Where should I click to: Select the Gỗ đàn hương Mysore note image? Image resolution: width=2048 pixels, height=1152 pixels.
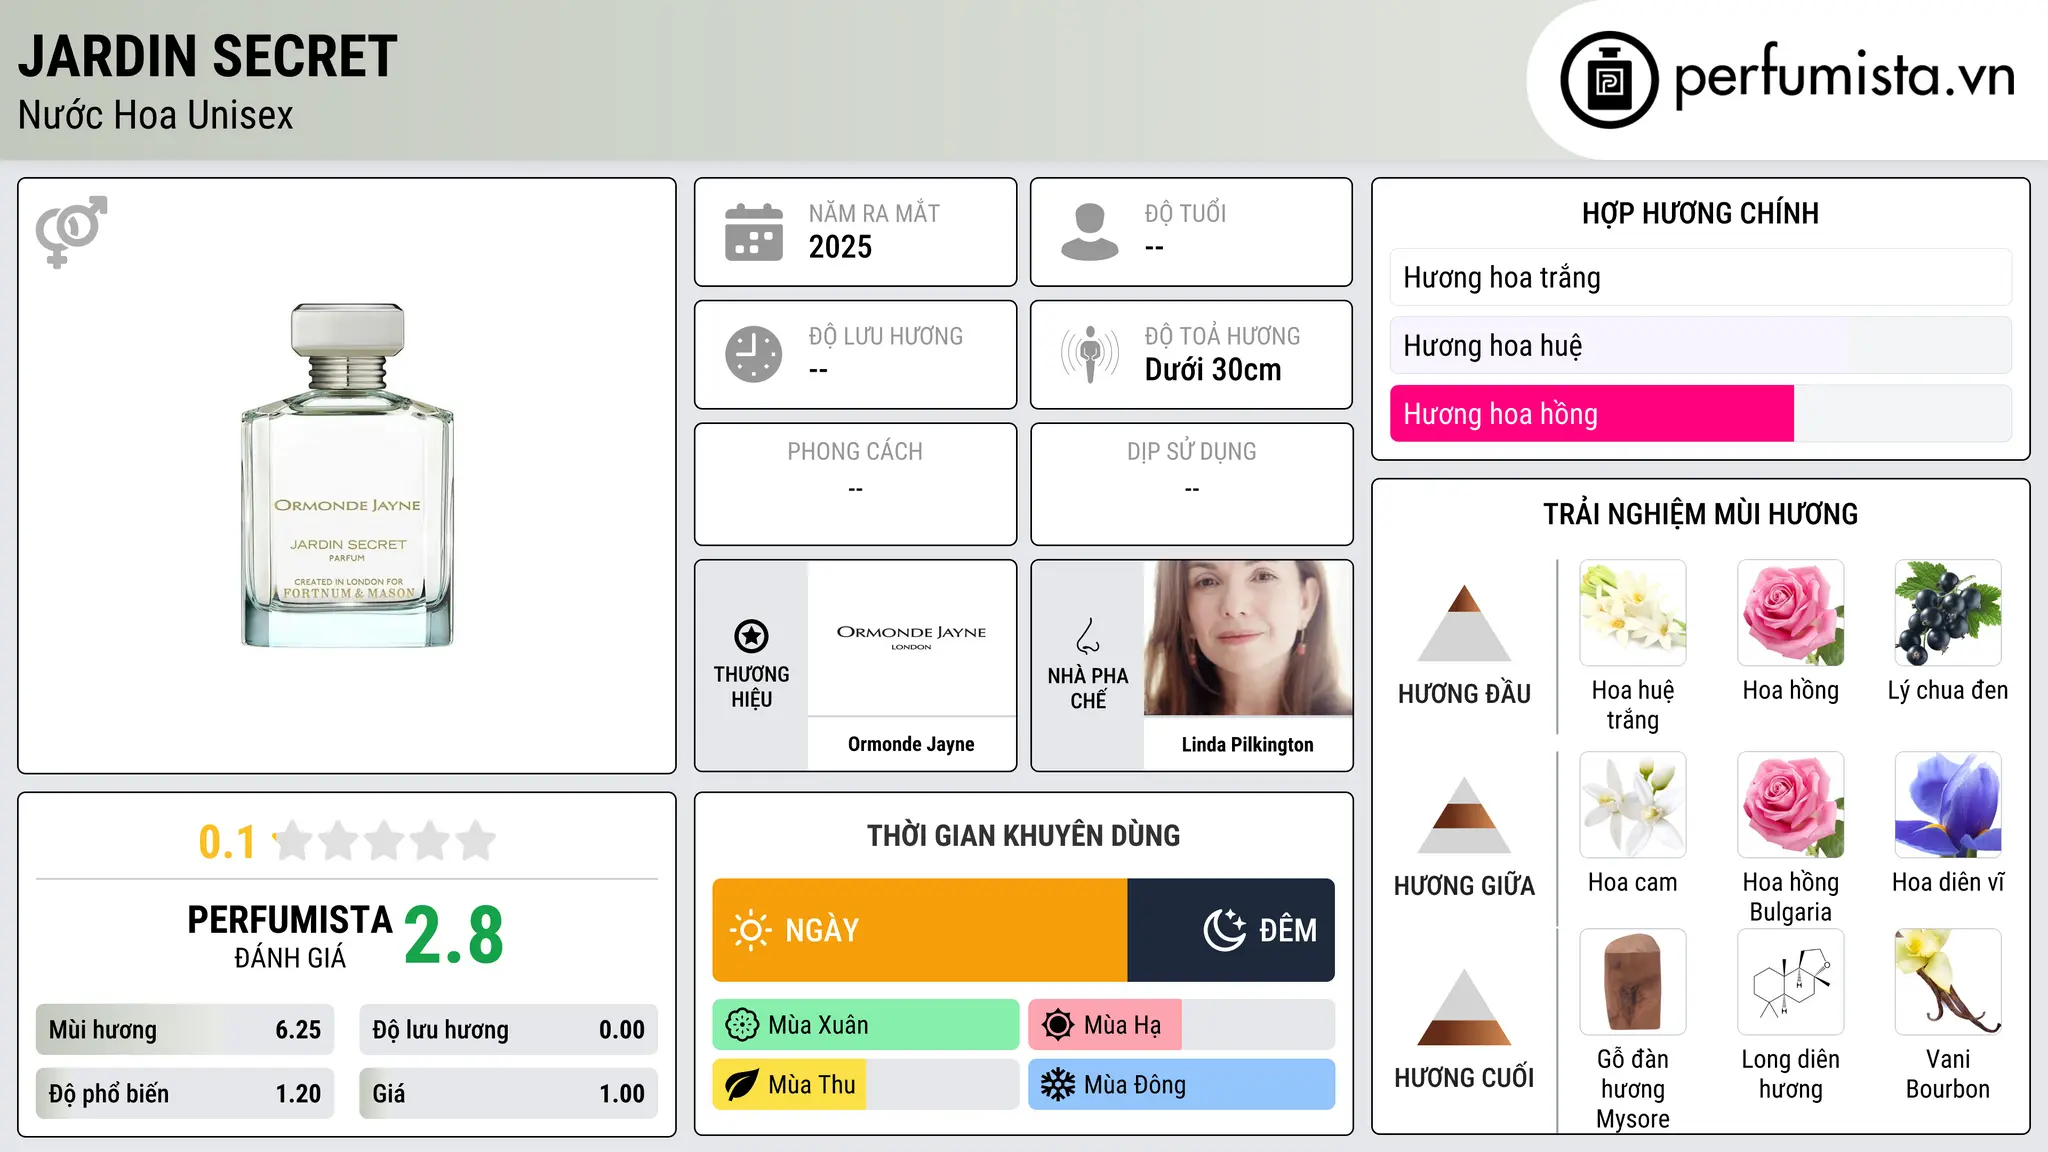(x=1633, y=982)
